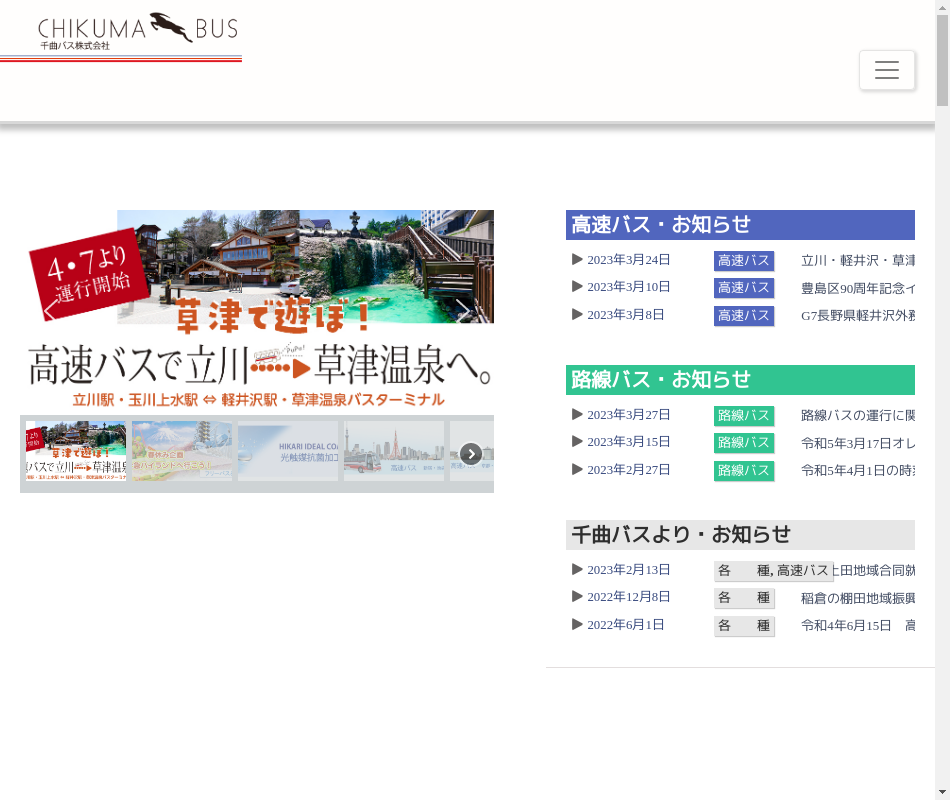
Task: Select the Kusatsu Onsen slide thumbnail
Action: [x=76, y=452]
